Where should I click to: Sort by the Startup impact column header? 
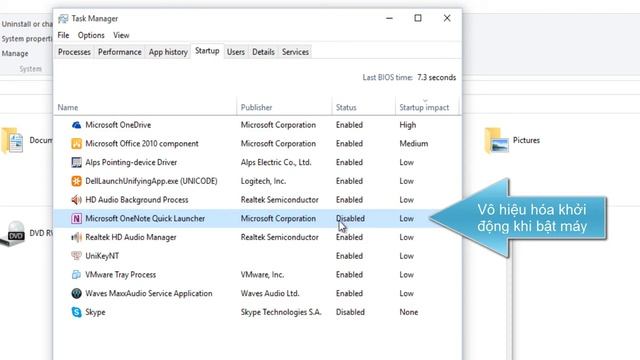pos(427,107)
